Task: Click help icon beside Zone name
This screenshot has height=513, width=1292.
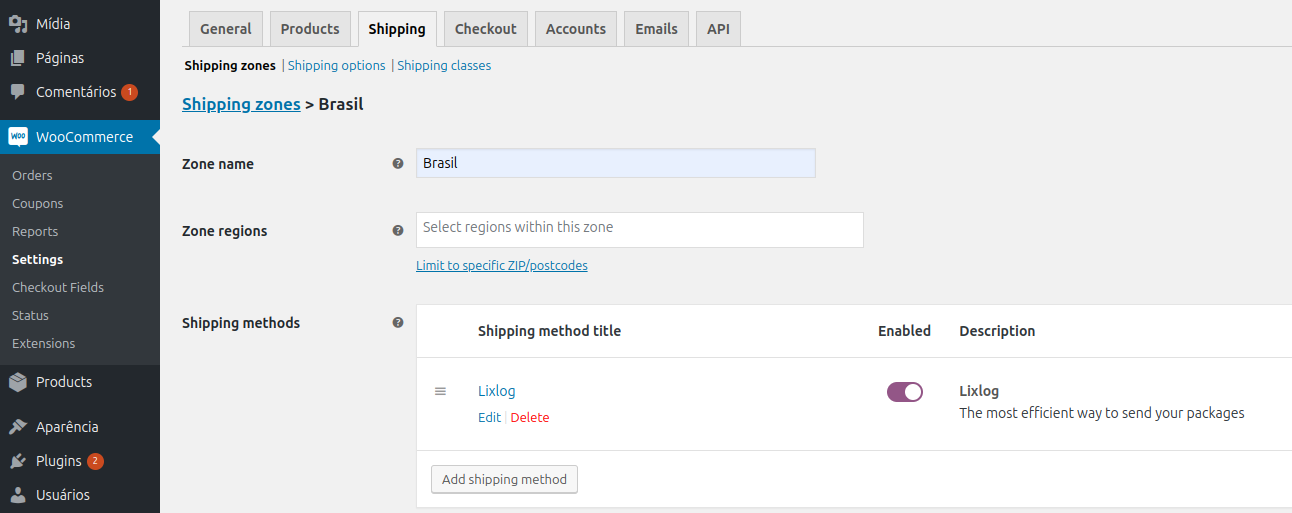Action: coord(398,164)
